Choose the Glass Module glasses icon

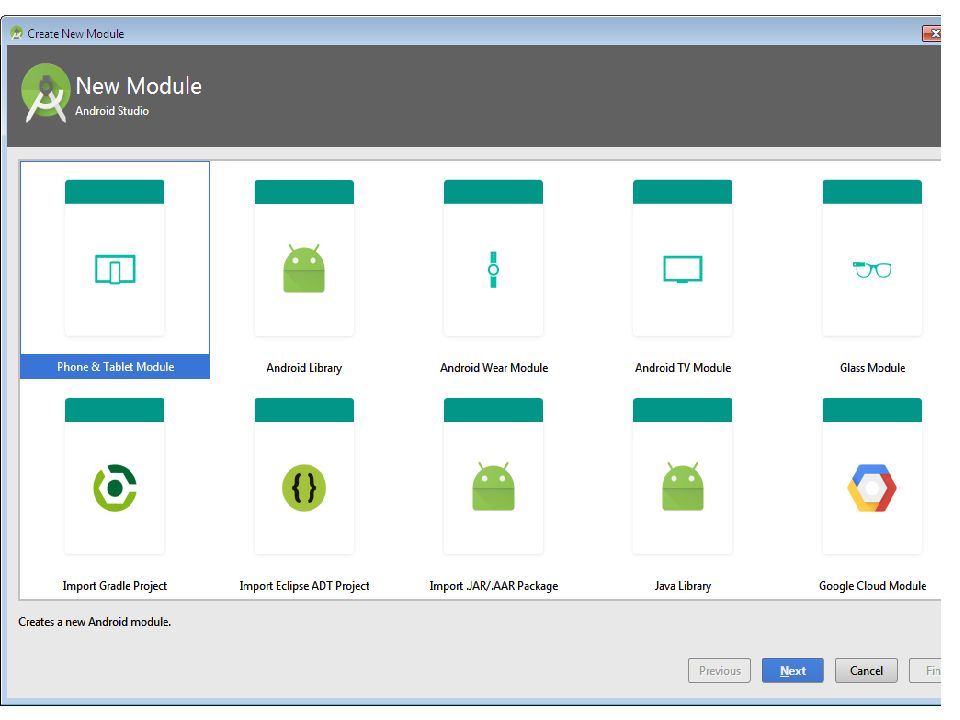click(872, 269)
